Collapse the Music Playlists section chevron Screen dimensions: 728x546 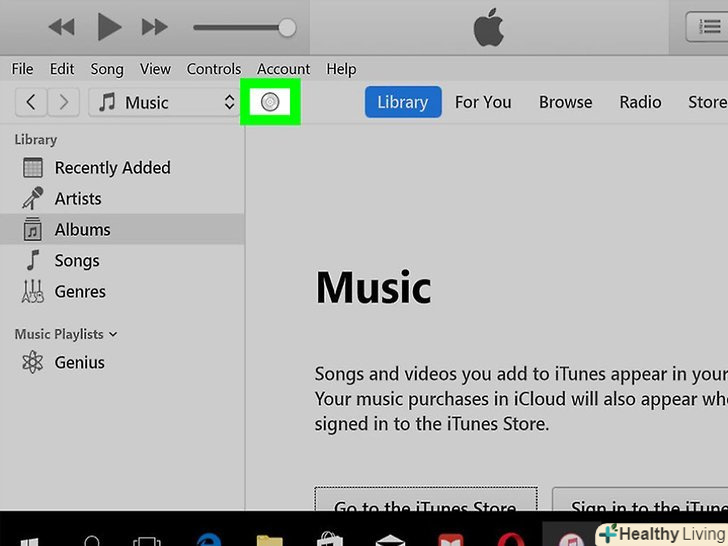tap(113, 334)
